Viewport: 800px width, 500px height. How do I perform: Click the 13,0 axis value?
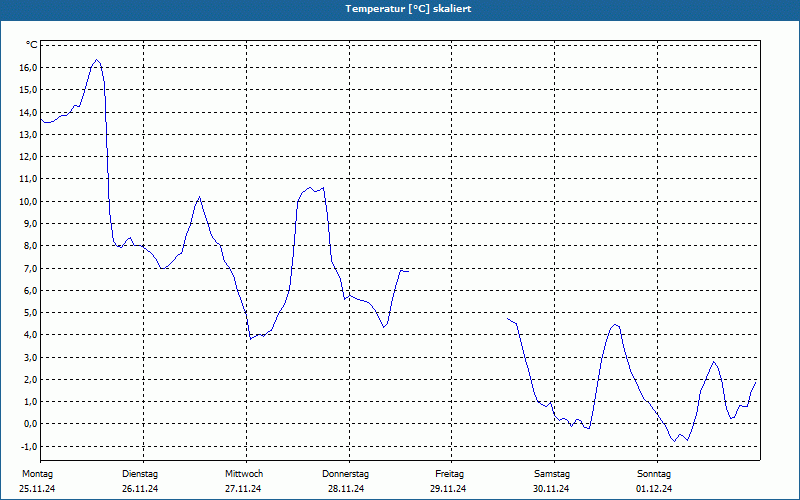[28, 135]
